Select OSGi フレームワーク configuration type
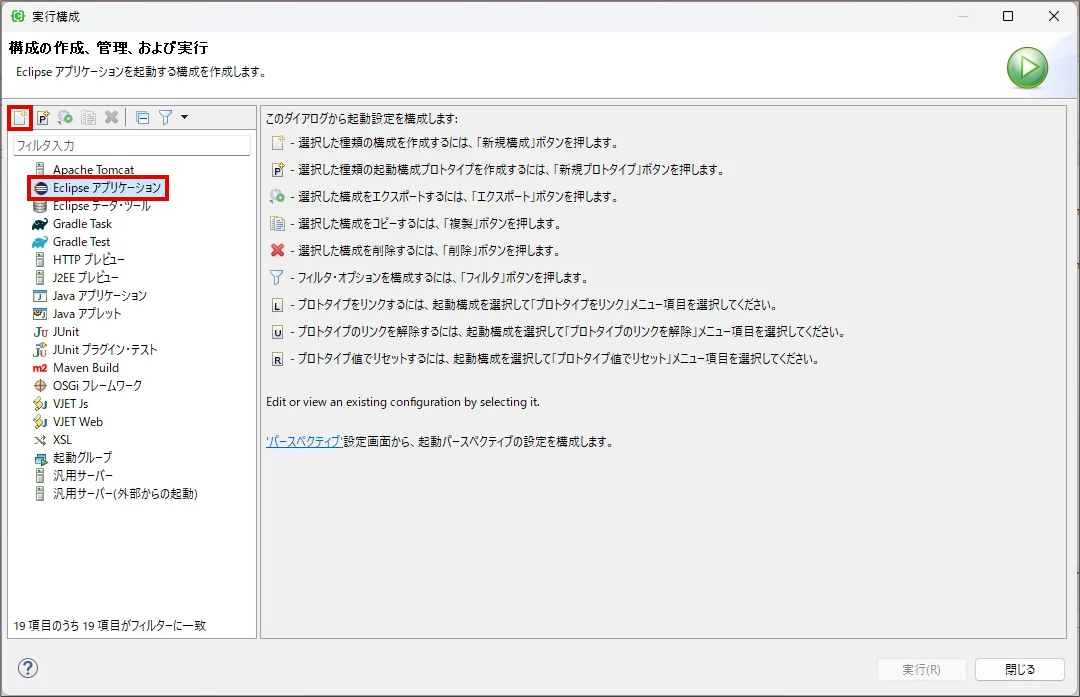The height and width of the screenshot is (697, 1080). [x=97, y=386]
